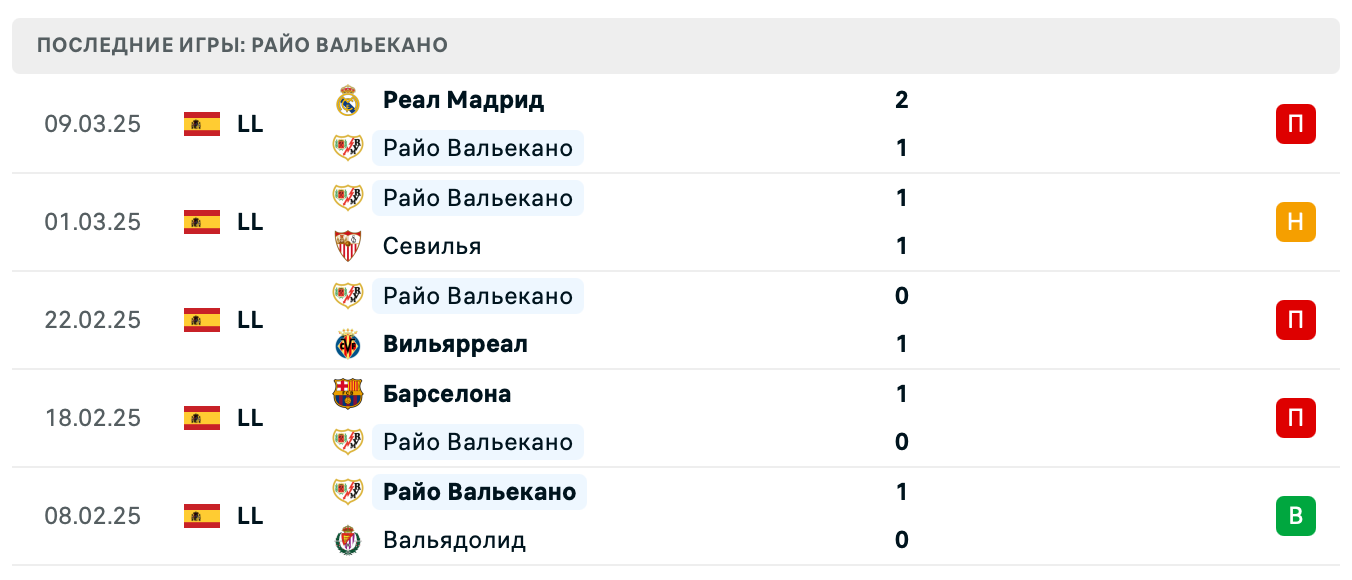The height and width of the screenshot is (580, 1352).
Task: Click the Barcelona club crest
Action: (x=348, y=394)
